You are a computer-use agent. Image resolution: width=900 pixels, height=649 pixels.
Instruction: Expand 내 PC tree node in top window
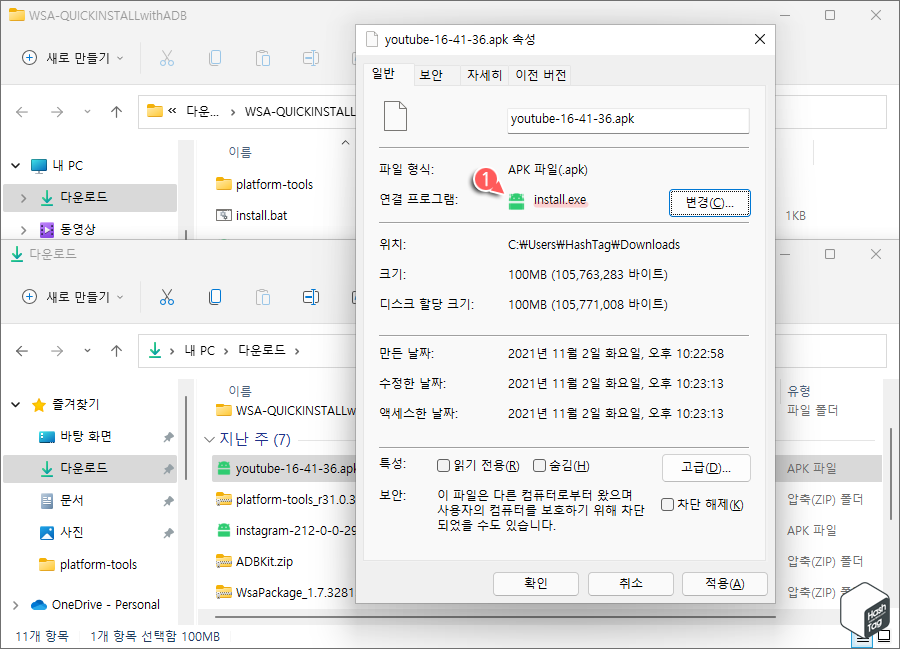(15, 166)
